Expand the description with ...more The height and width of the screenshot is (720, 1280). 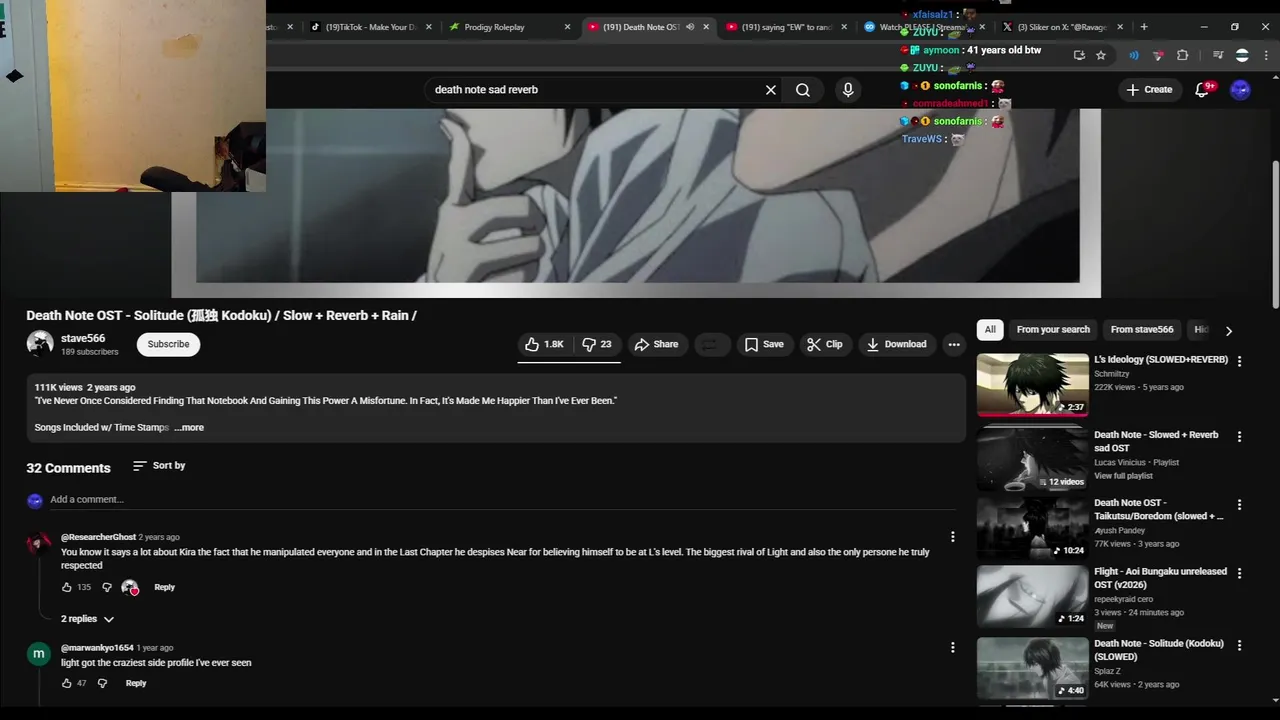click(x=189, y=427)
